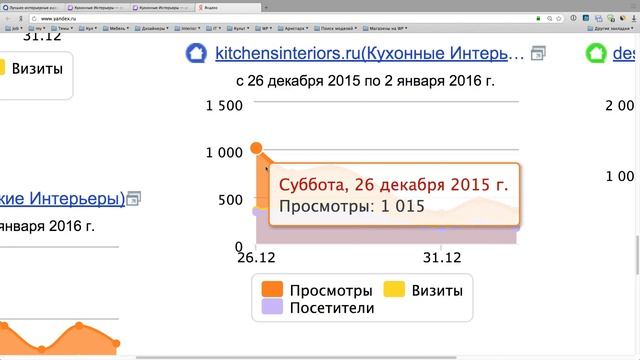Image resolution: width=640 pixels, height=360 pixels.
Task: Reload the page with the refresh icon
Action: pyautogui.click(x=34, y=19)
